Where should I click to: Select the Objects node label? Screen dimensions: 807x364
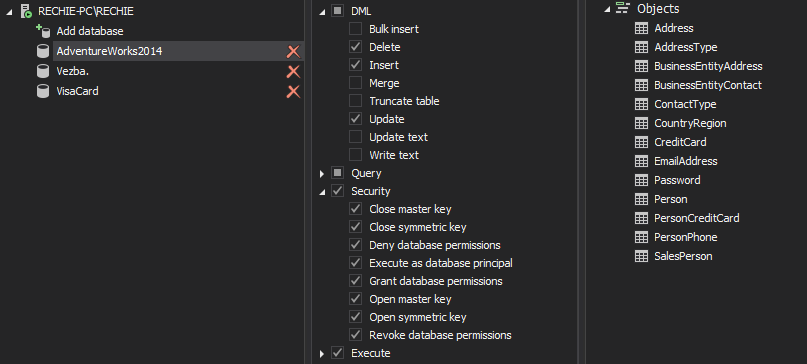pos(658,8)
